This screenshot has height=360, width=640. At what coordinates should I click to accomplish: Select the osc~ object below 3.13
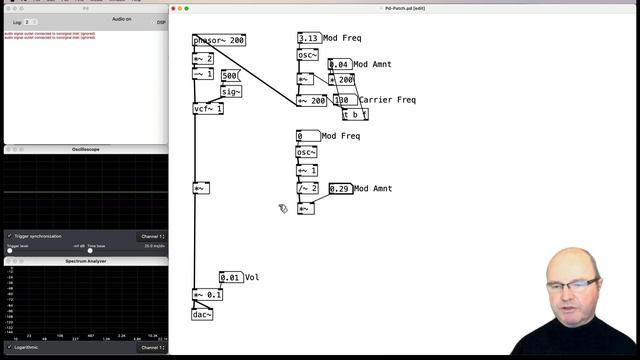click(x=307, y=55)
